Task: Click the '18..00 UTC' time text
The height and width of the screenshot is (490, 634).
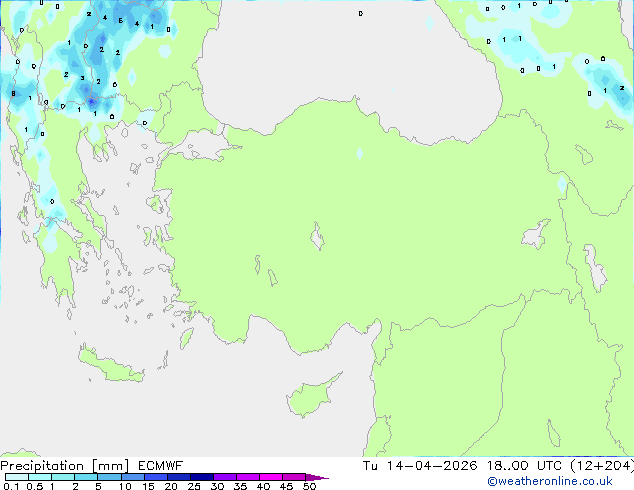Action: [524, 466]
